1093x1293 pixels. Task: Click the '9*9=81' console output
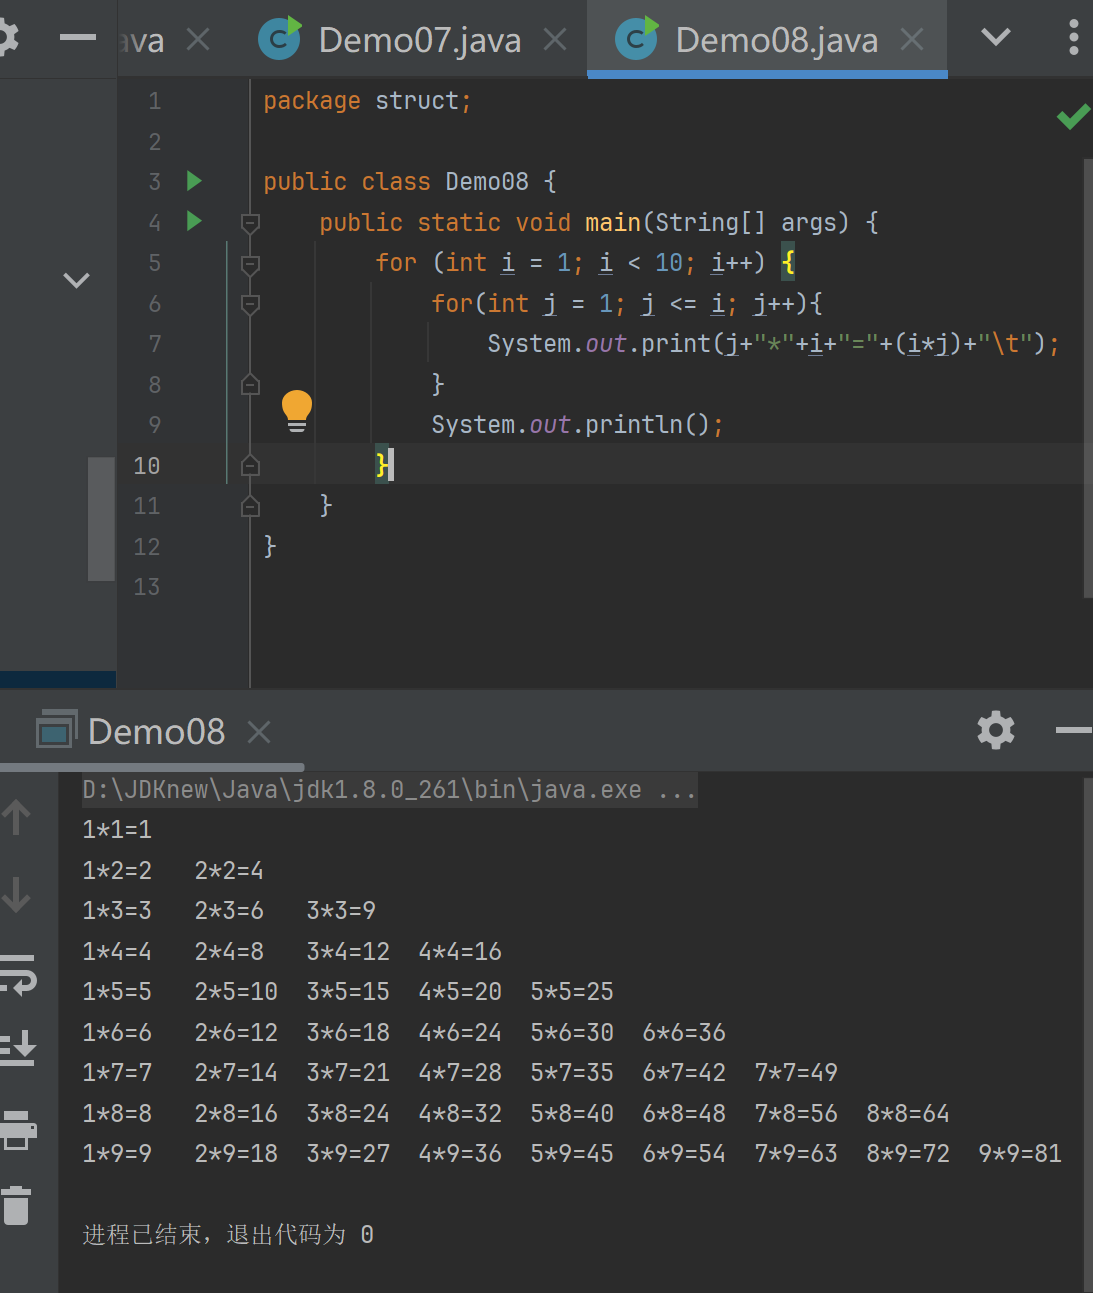click(x=1020, y=1154)
